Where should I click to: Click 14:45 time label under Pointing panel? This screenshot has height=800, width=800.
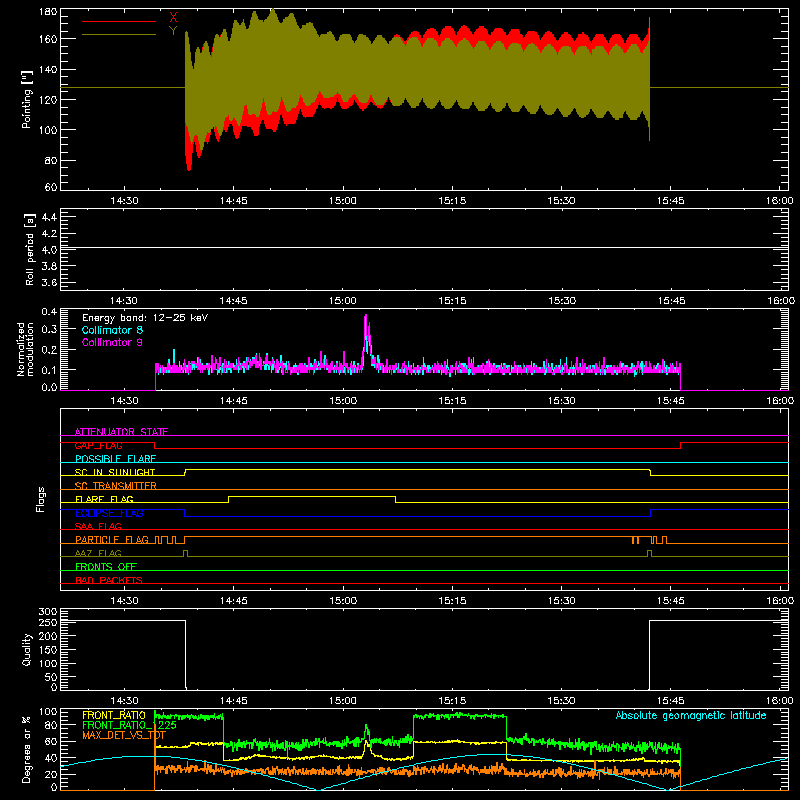tap(233, 201)
